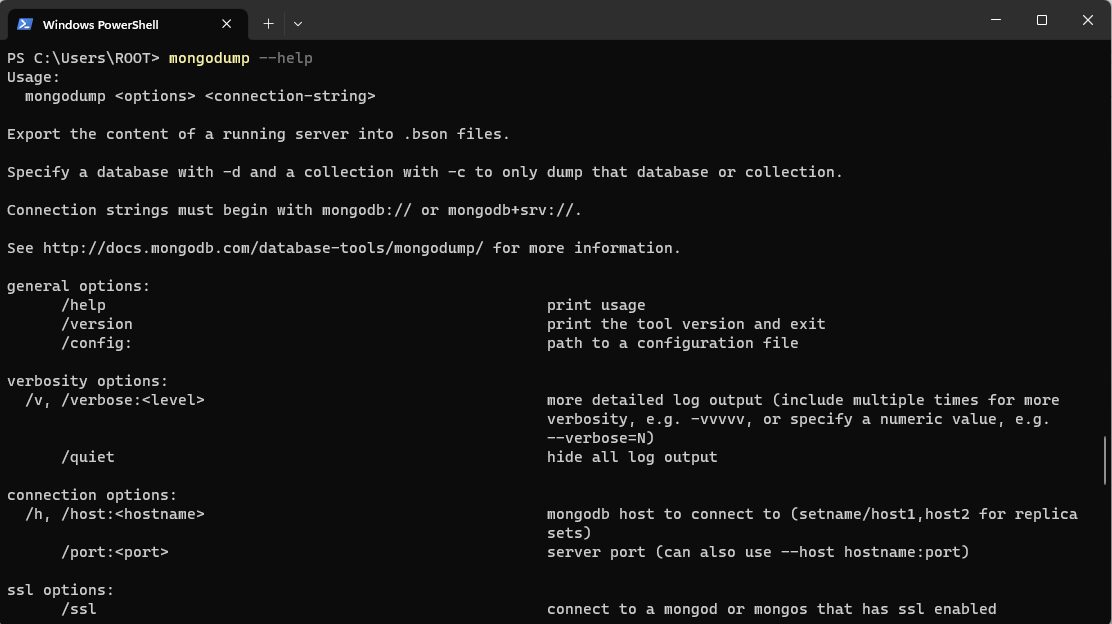Click the "connection options:" heading
The width and height of the screenshot is (1112, 624).
click(x=92, y=495)
